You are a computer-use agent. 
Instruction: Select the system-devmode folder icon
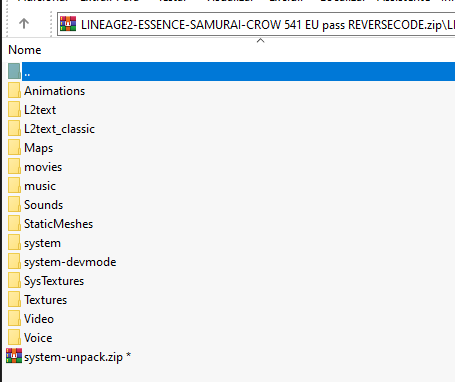14,262
